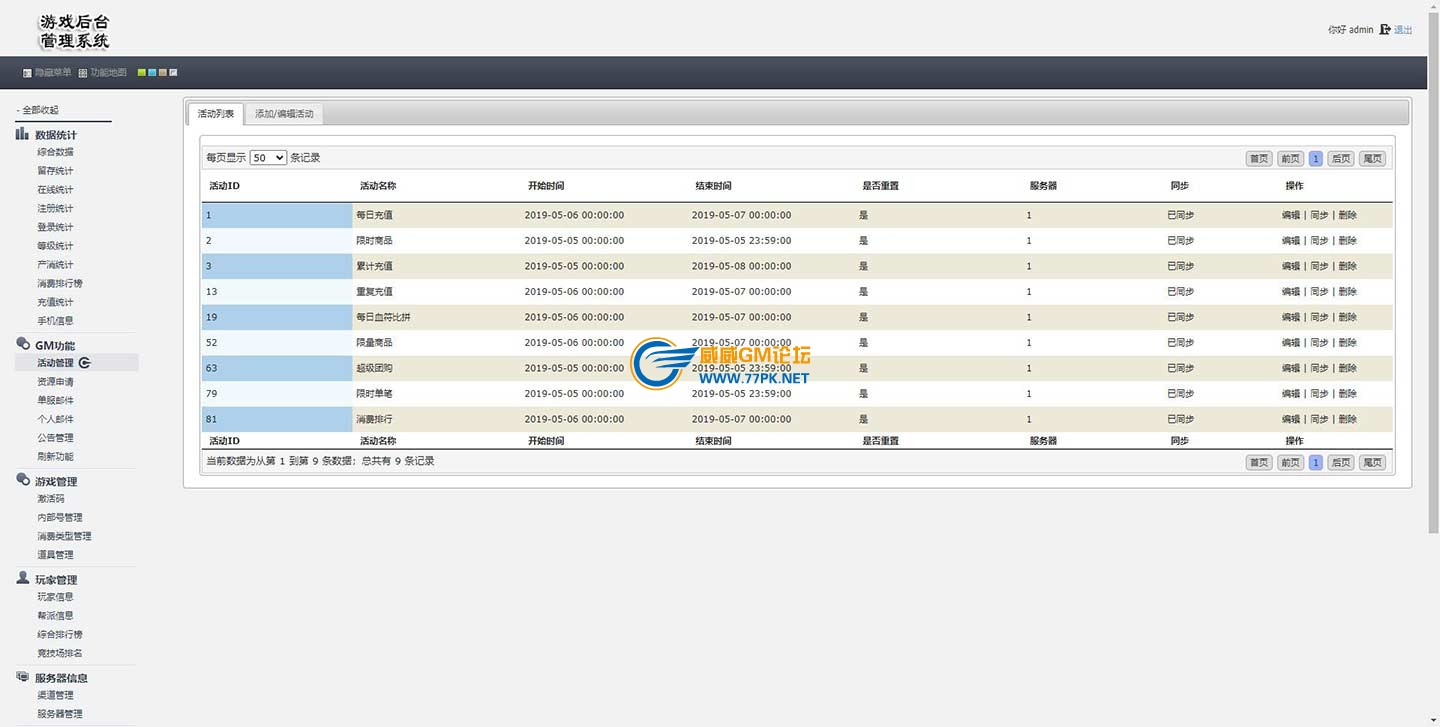The width and height of the screenshot is (1440, 727).
Task: Click the 功能地图 function map icon
Action: (x=82, y=73)
